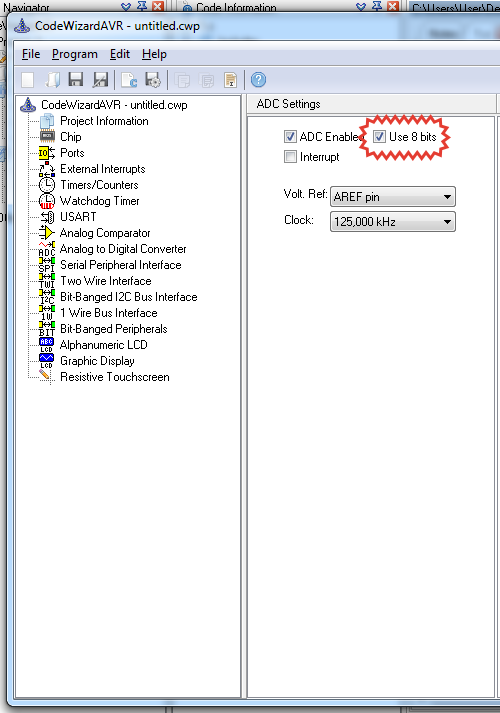Image resolution: width=500 pixels, height=713 pixels.
Task: Click the Chip icon in tree
Action: click(46, 136)
